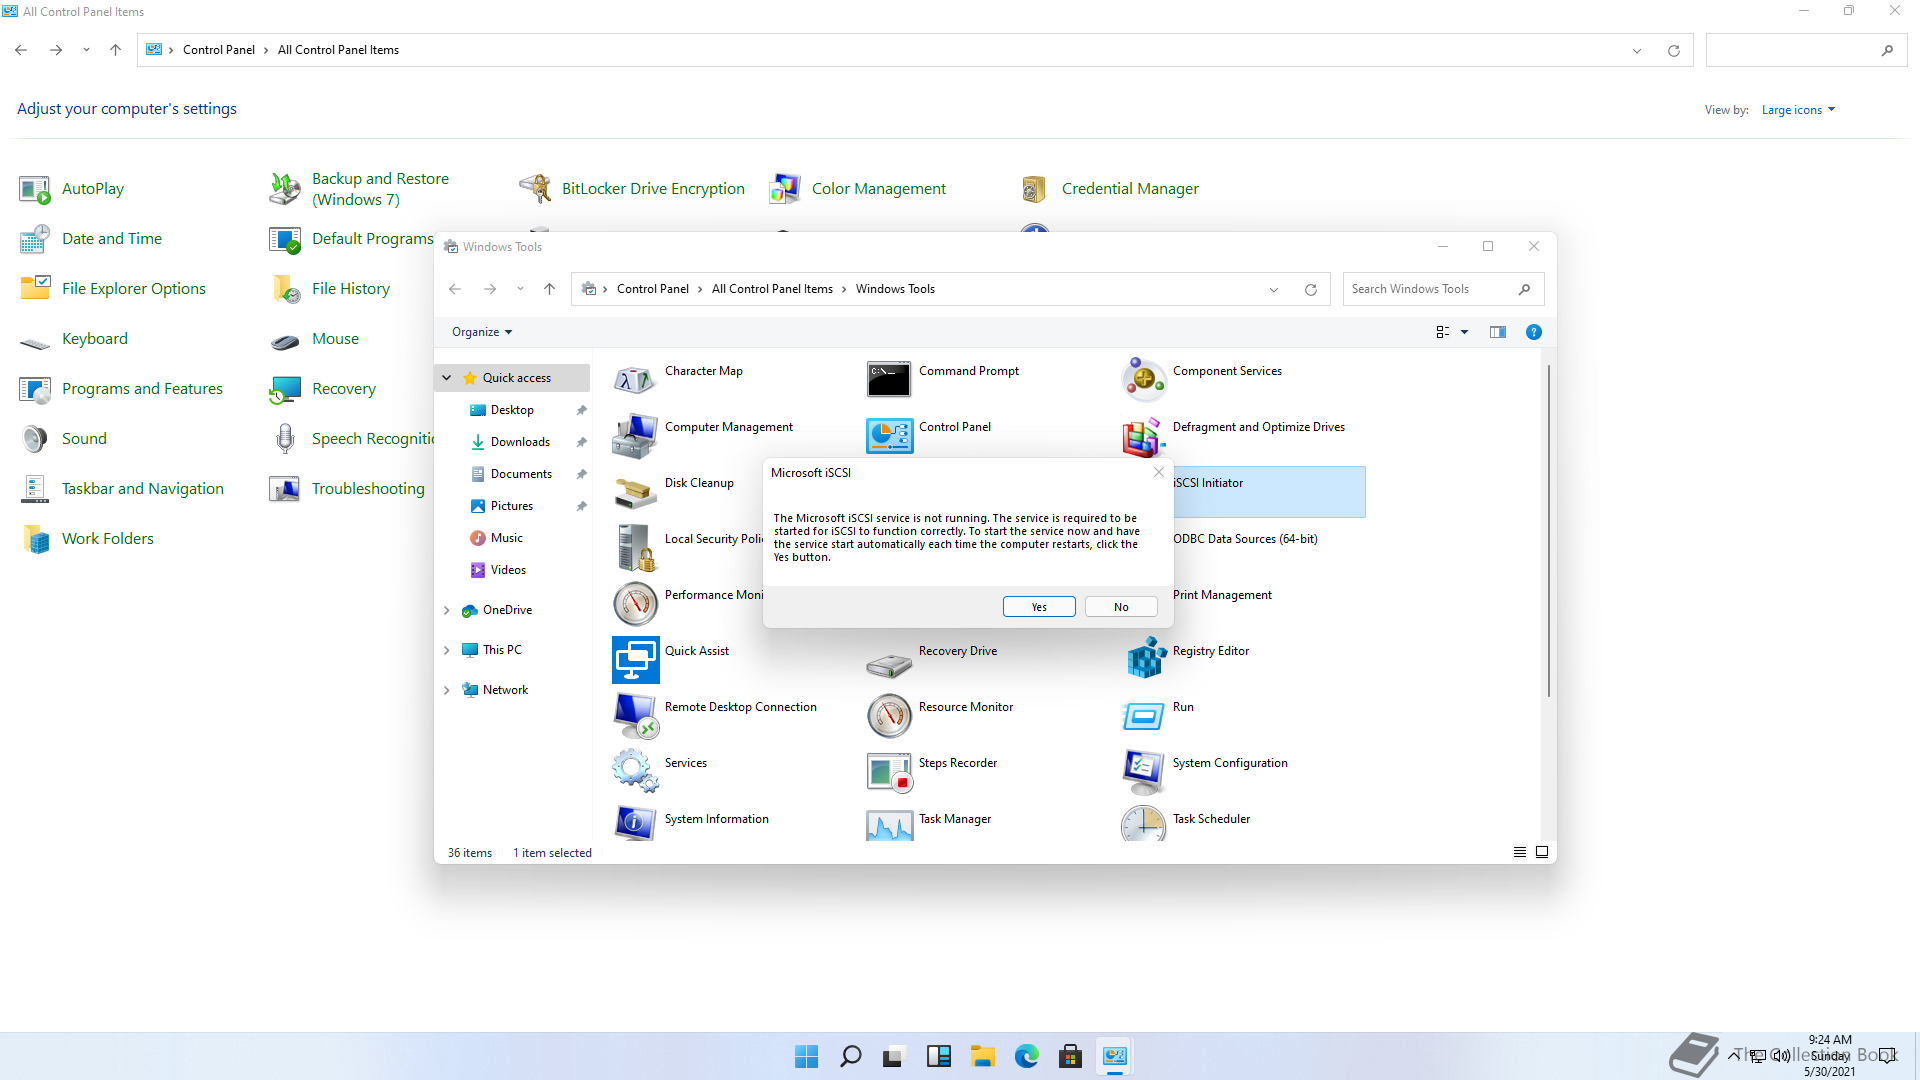Open Character Map tool icon

(635, 380)
